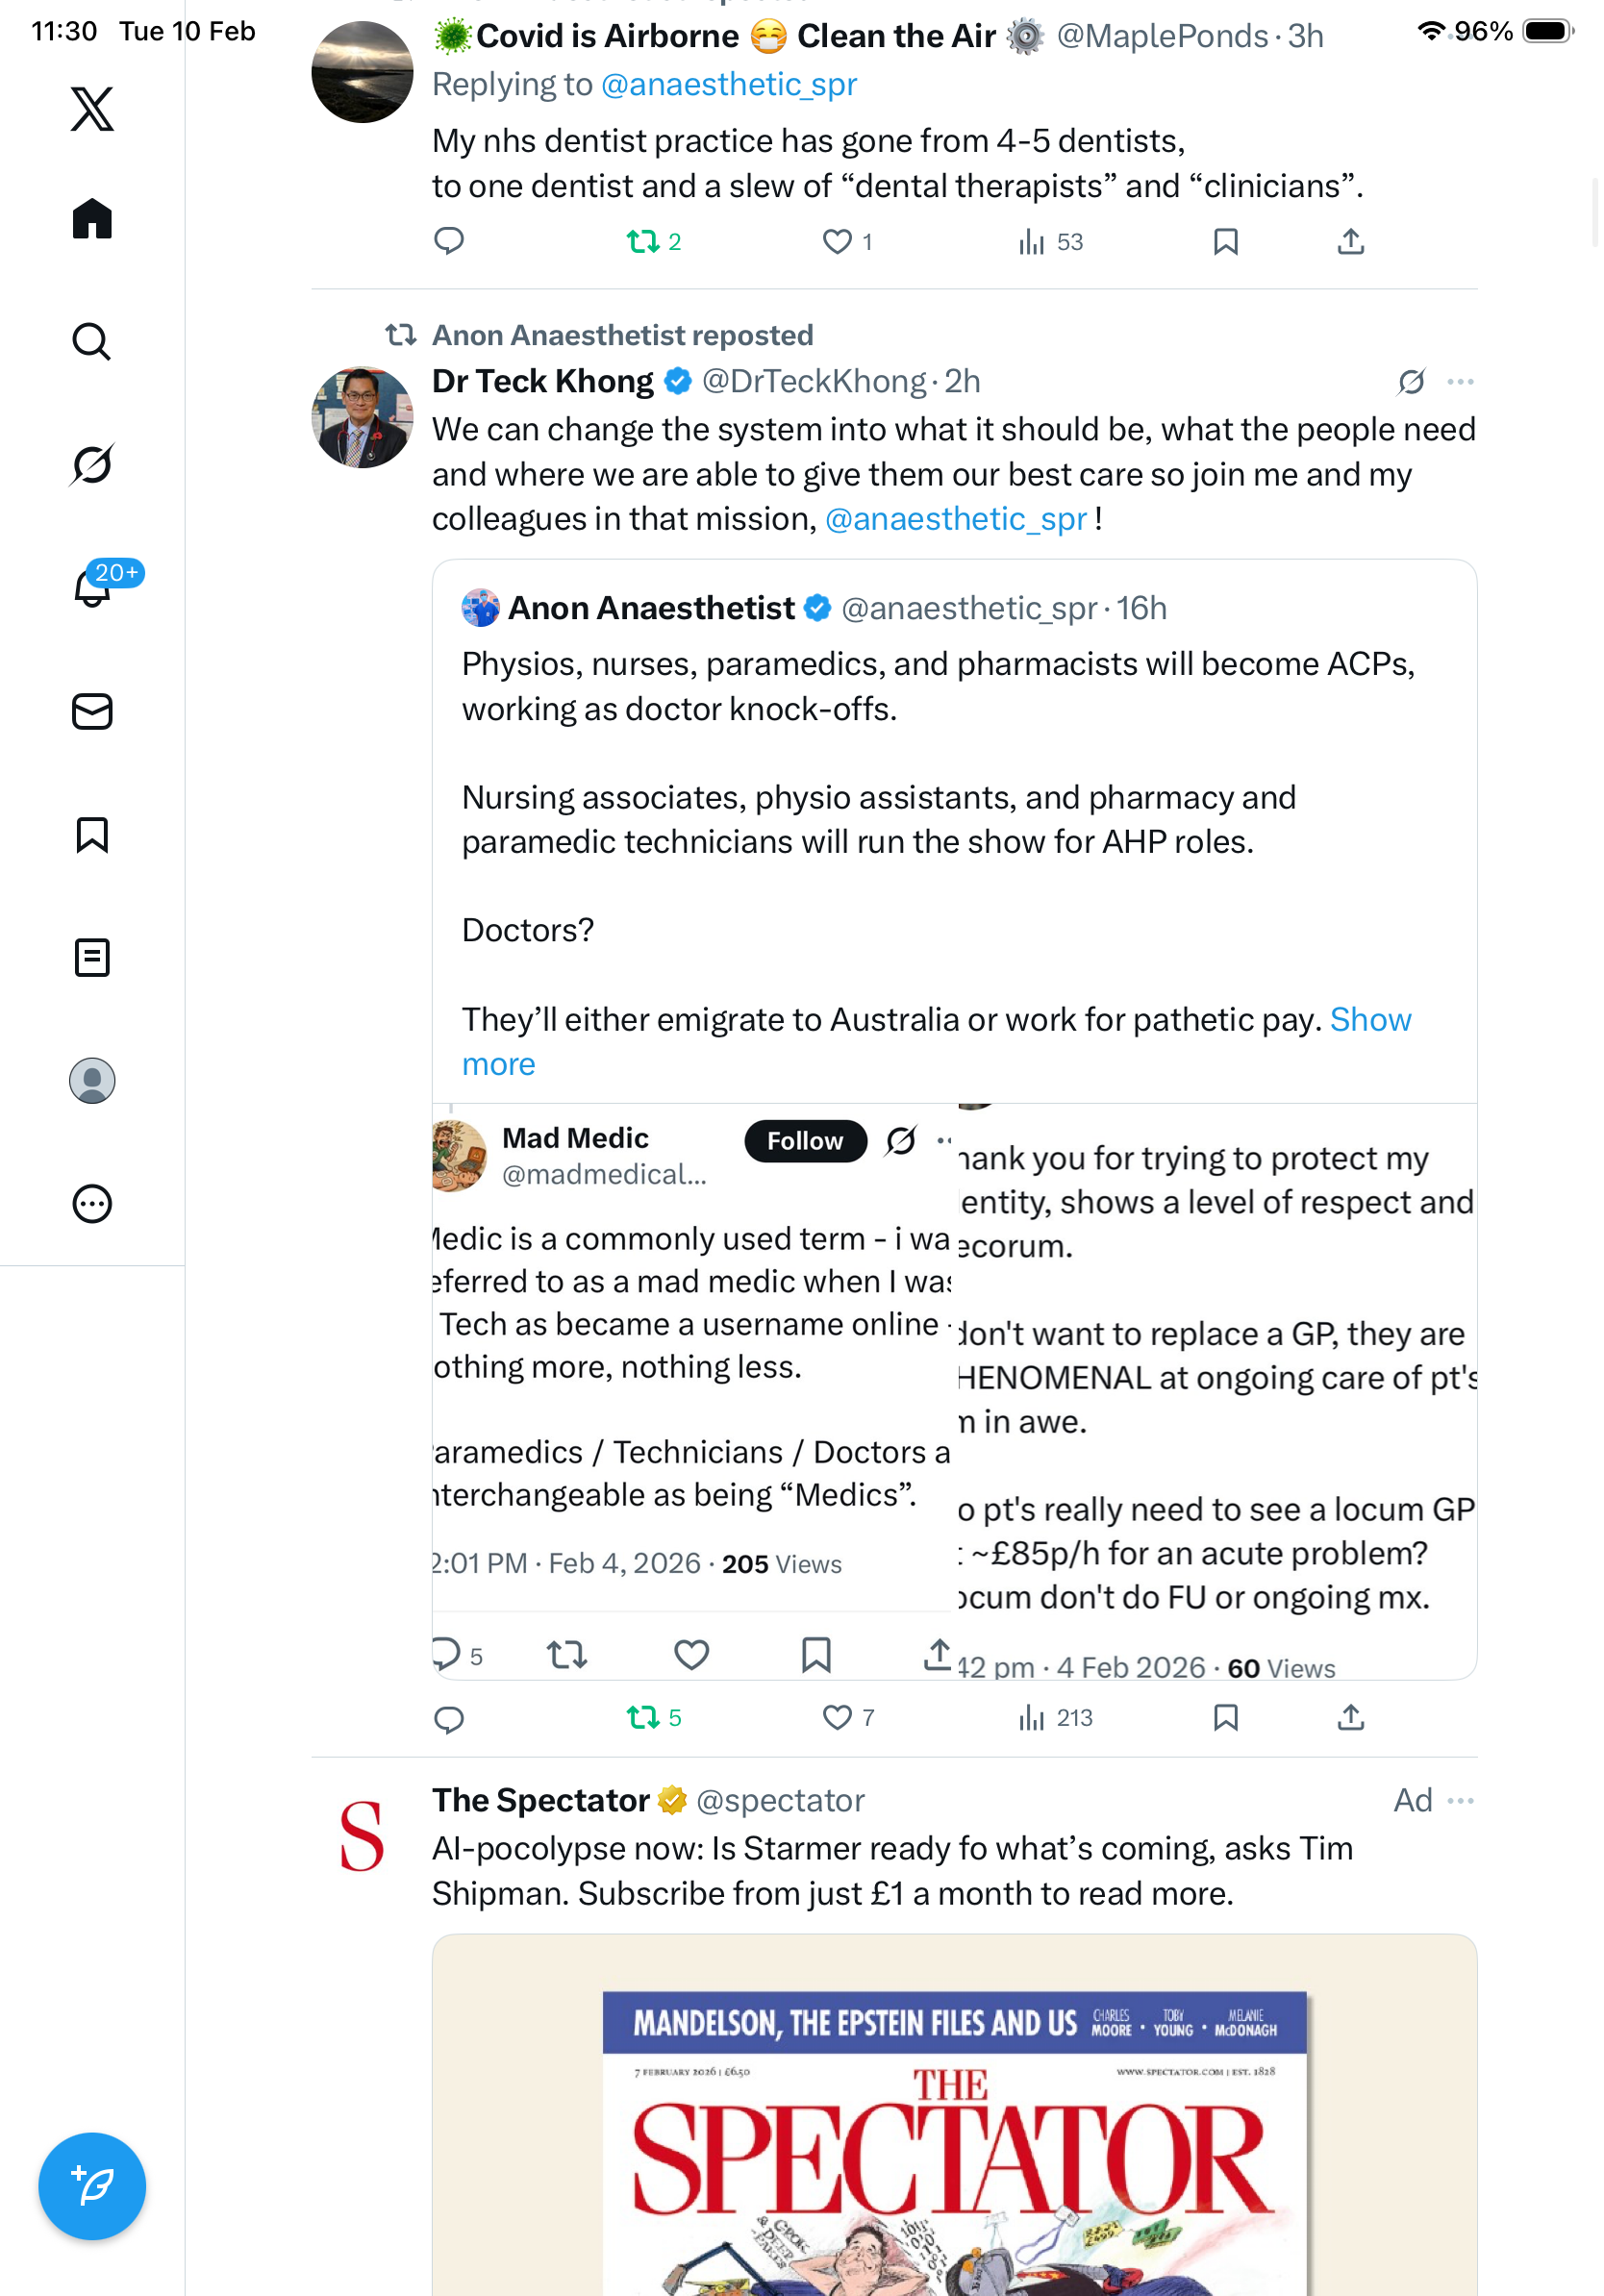Viewport: 1604px width, 2296px height.
Task: Open the ad options menu for The Spectator
Action: (1460, 1801)
